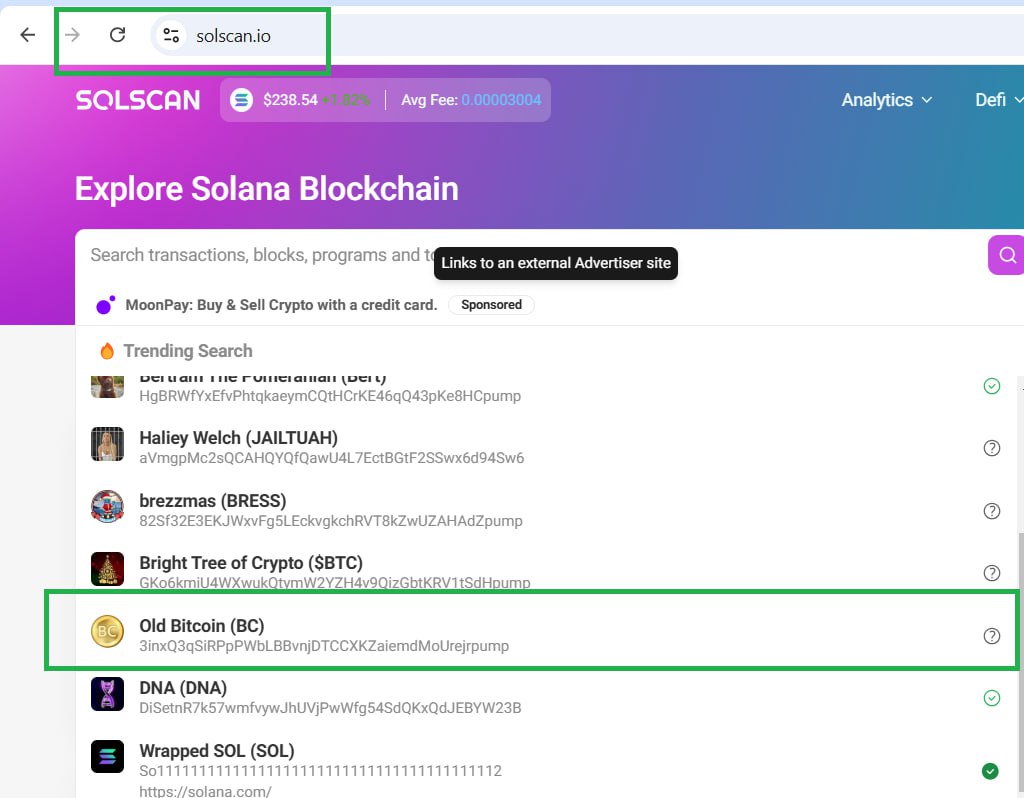Open site information icon beside solscan.io
Image resolution: width=1024 pixels, height=798 pixels.
(x=171, y=35)
